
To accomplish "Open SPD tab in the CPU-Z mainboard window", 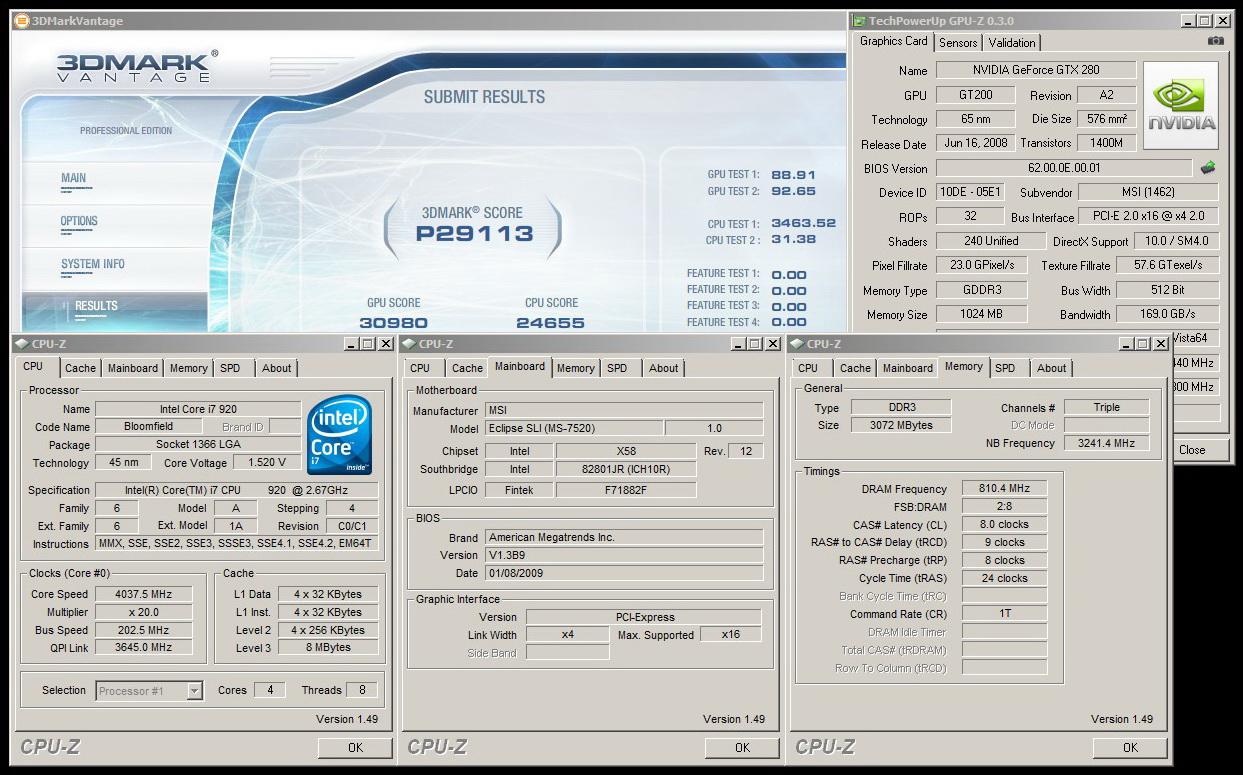I will pos(617,368).
